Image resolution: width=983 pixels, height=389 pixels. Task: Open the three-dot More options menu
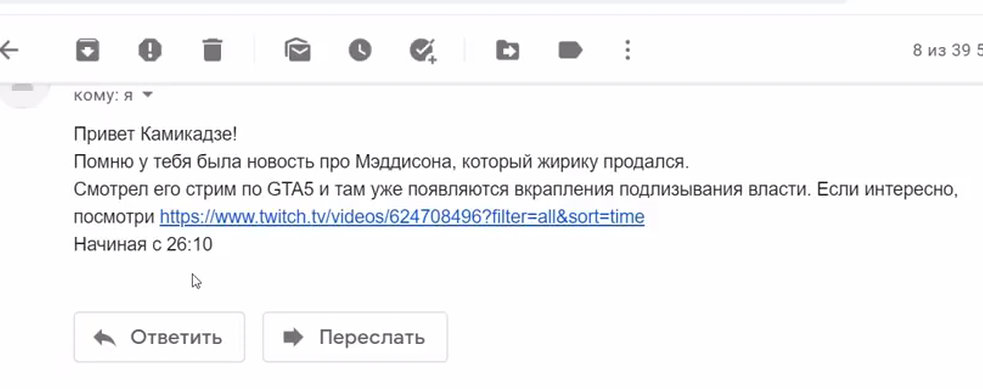628,50
